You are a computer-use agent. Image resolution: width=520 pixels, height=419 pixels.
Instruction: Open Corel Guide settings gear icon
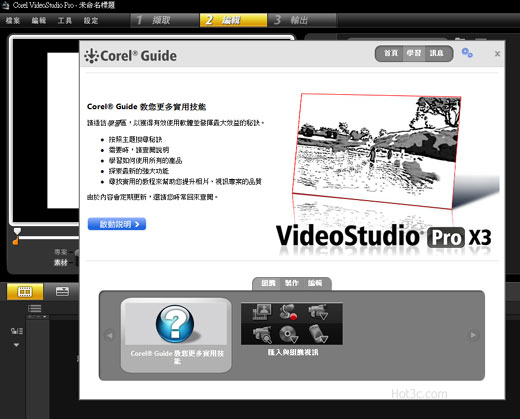pos(467,53)
